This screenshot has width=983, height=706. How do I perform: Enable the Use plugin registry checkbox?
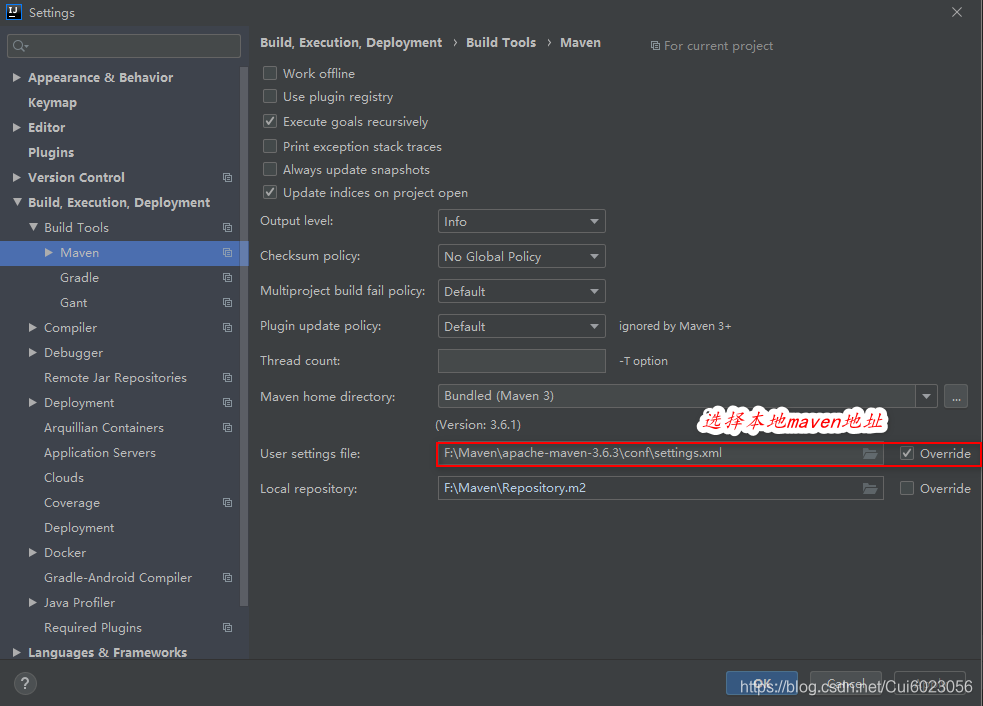click(270, 97)
